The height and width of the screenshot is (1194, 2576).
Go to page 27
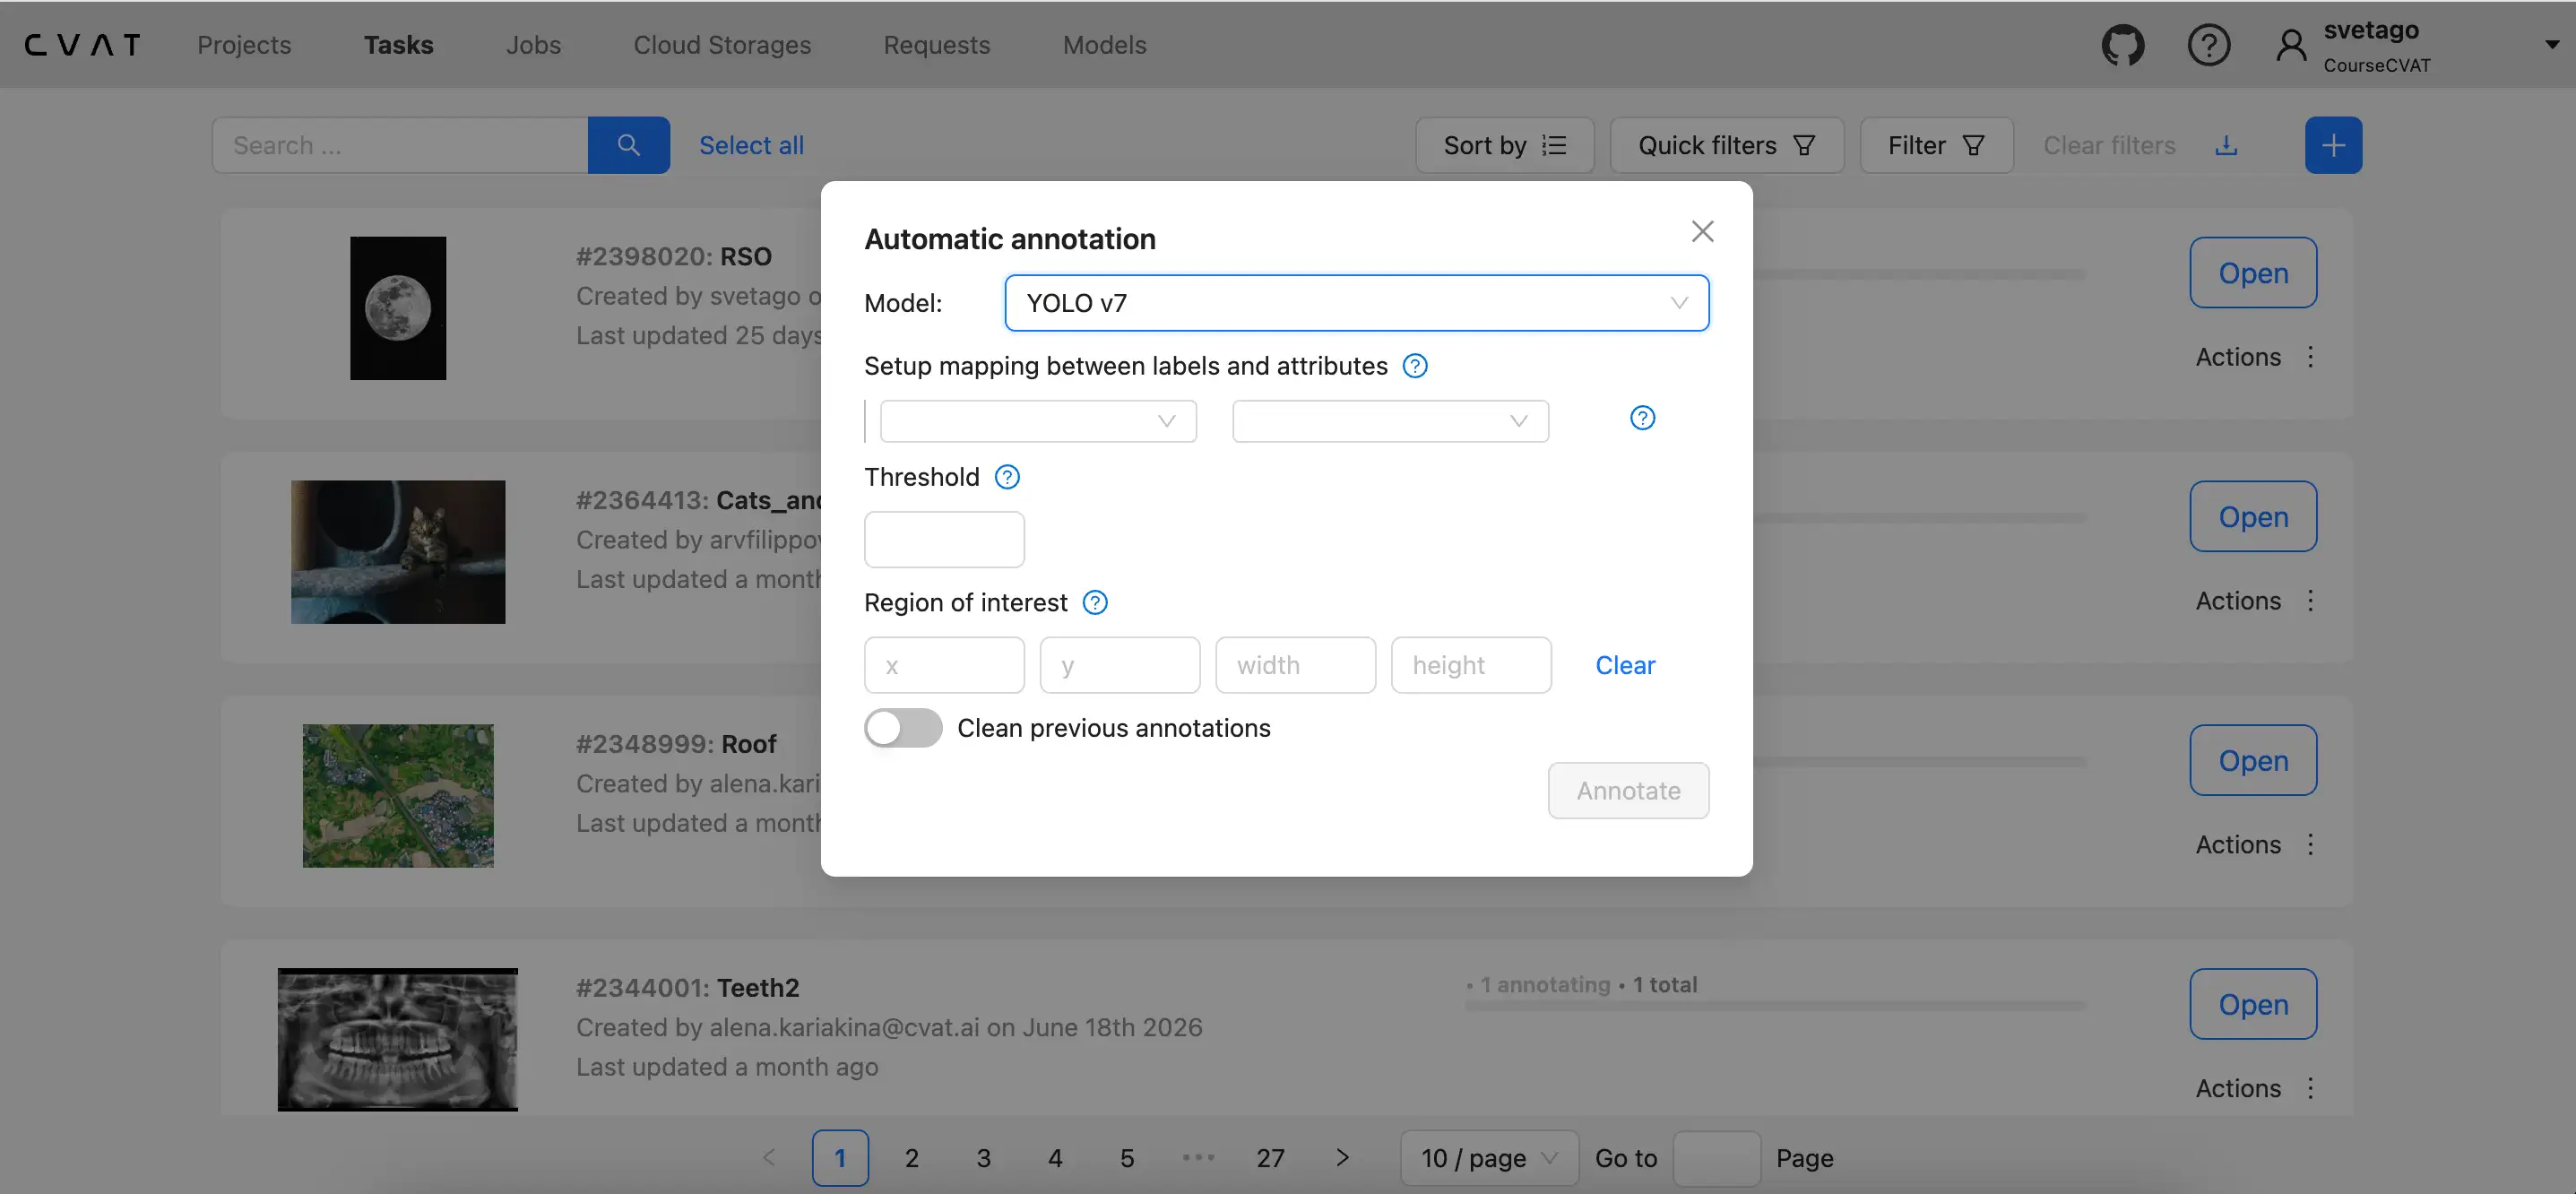(x=1270, y=1158)
